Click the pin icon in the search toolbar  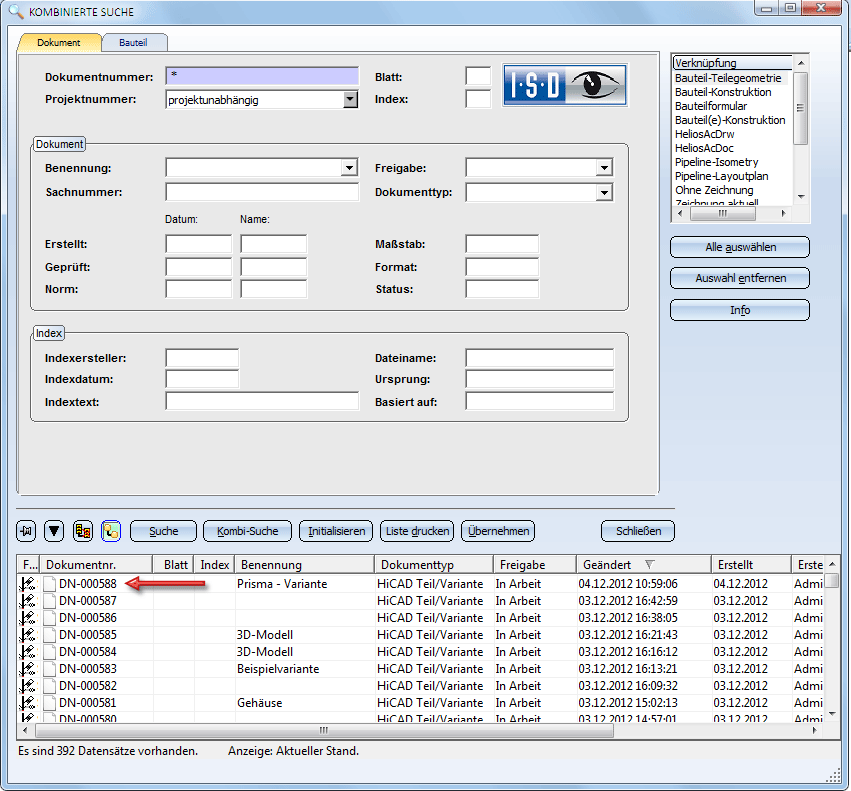pos(27,531)
